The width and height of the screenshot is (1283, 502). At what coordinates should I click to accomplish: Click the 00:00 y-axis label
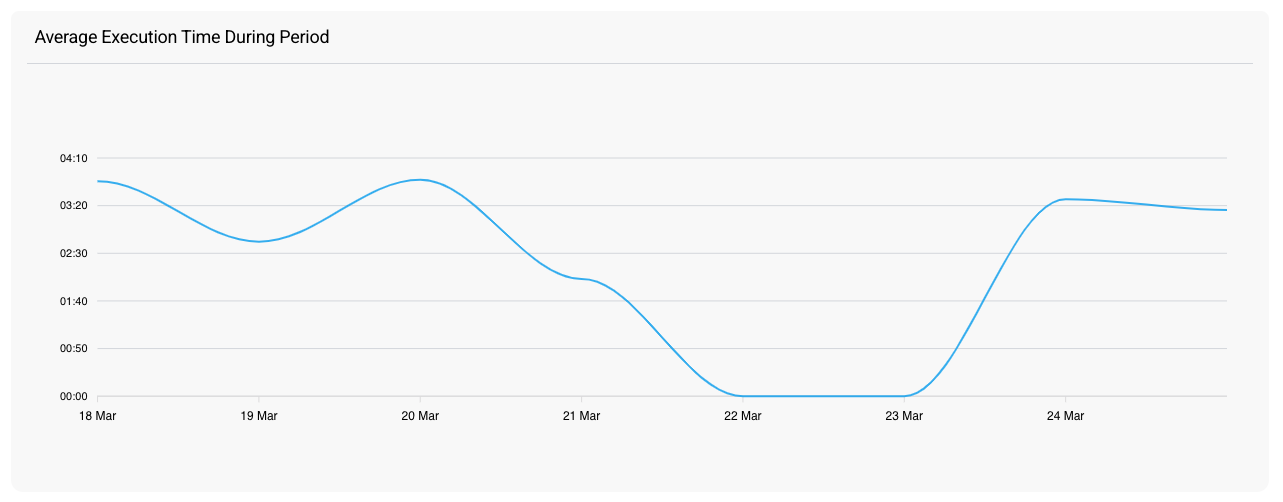click(74, 396)
